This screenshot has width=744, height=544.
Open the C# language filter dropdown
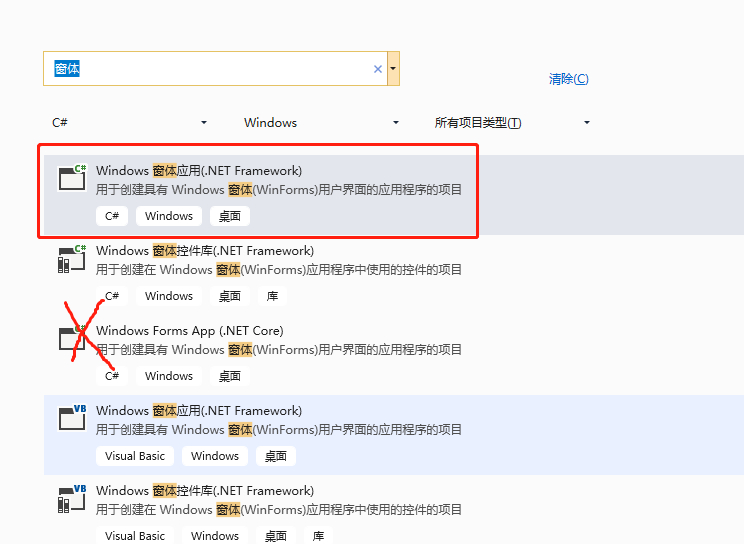129,122
